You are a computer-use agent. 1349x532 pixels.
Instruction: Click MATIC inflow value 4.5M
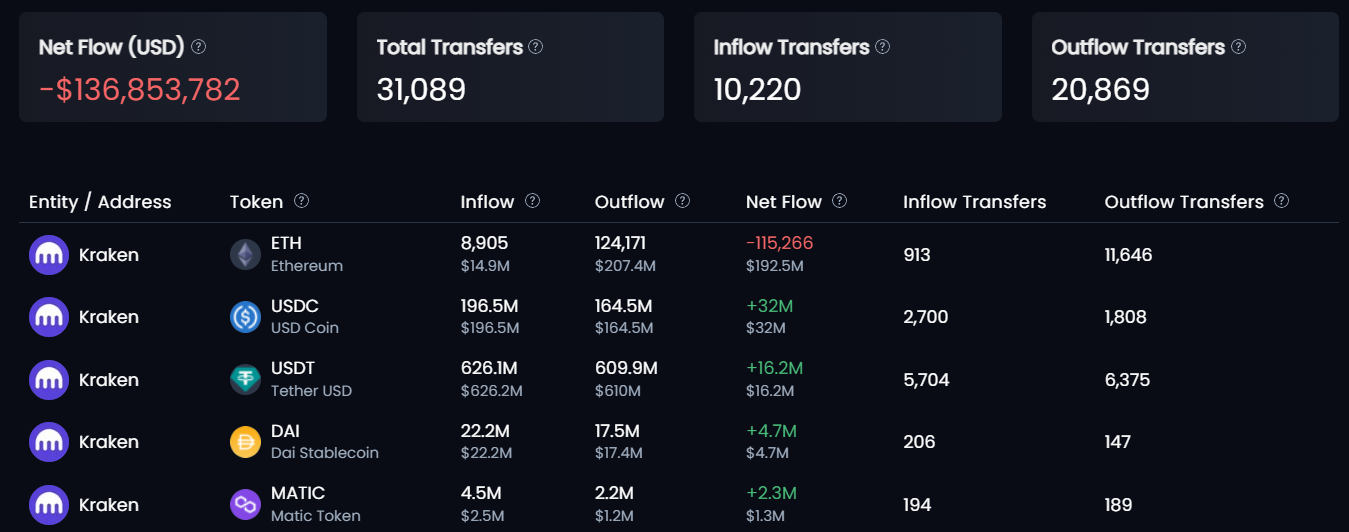481,493
